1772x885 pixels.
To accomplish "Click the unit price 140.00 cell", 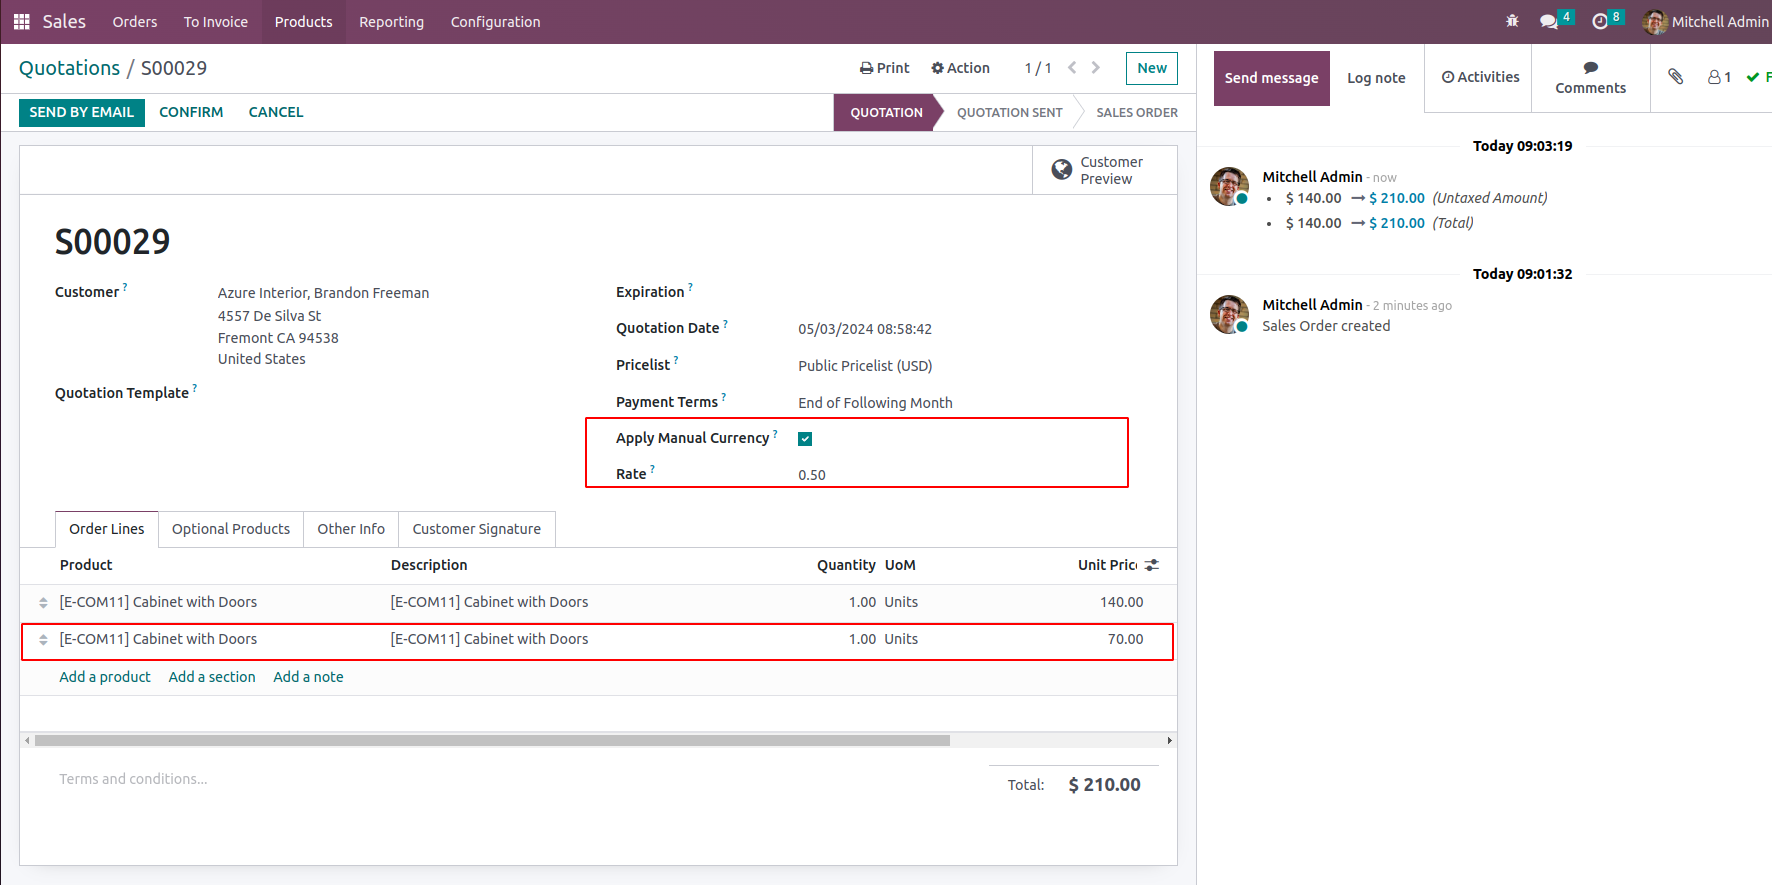I will point(1122,602).
